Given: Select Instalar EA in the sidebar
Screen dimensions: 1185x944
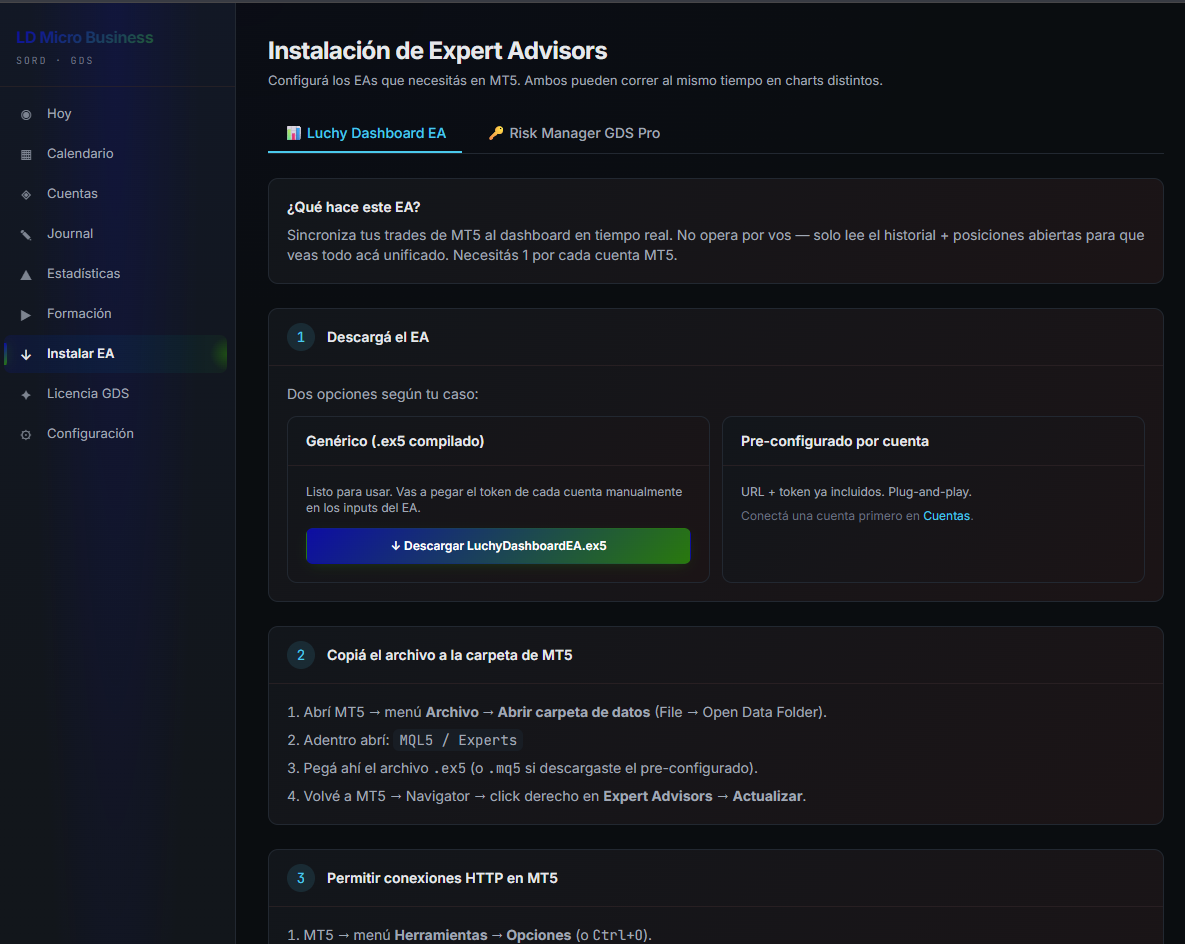Looking at the screenshot, I should pos(116,354).
